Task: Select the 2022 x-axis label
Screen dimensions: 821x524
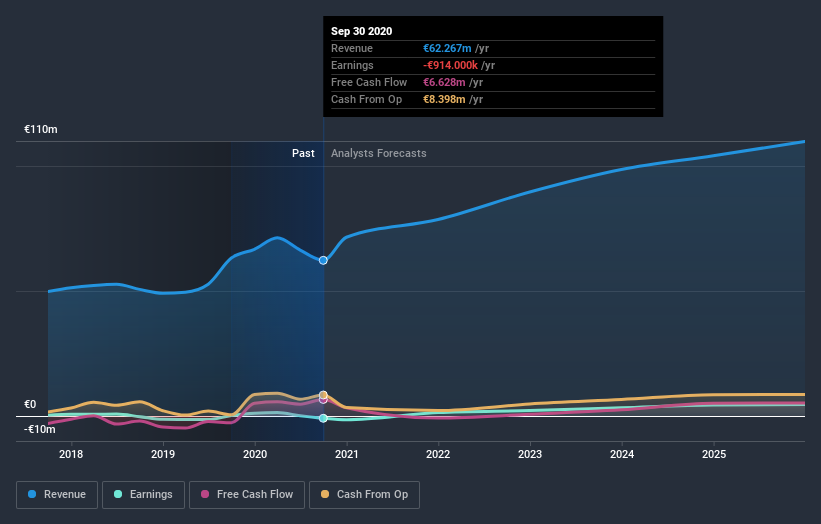Action: (x=438, y=454)
